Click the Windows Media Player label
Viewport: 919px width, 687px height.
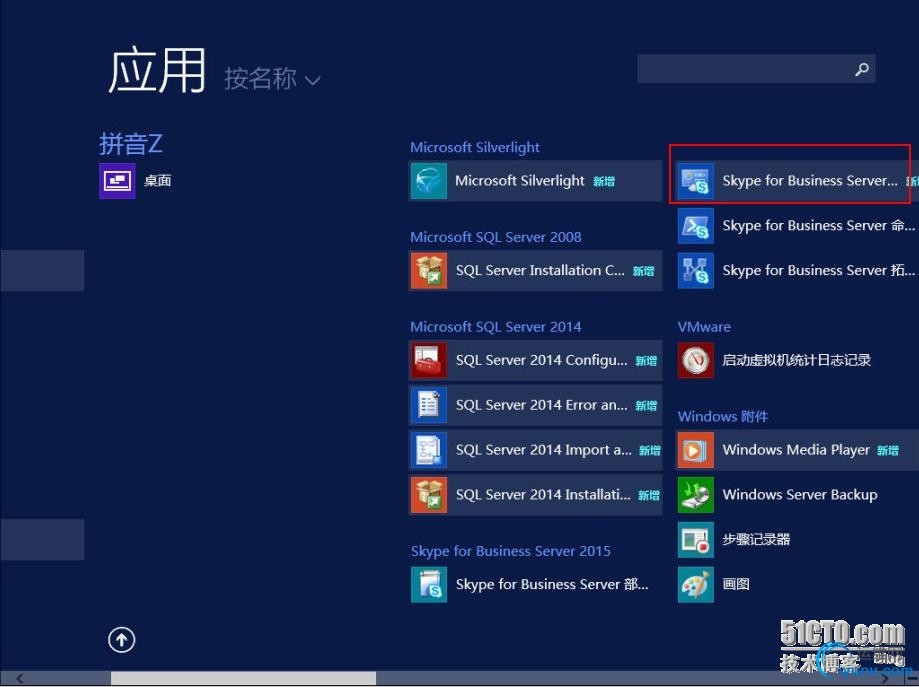pyautogui.click(x=796, y=450)
